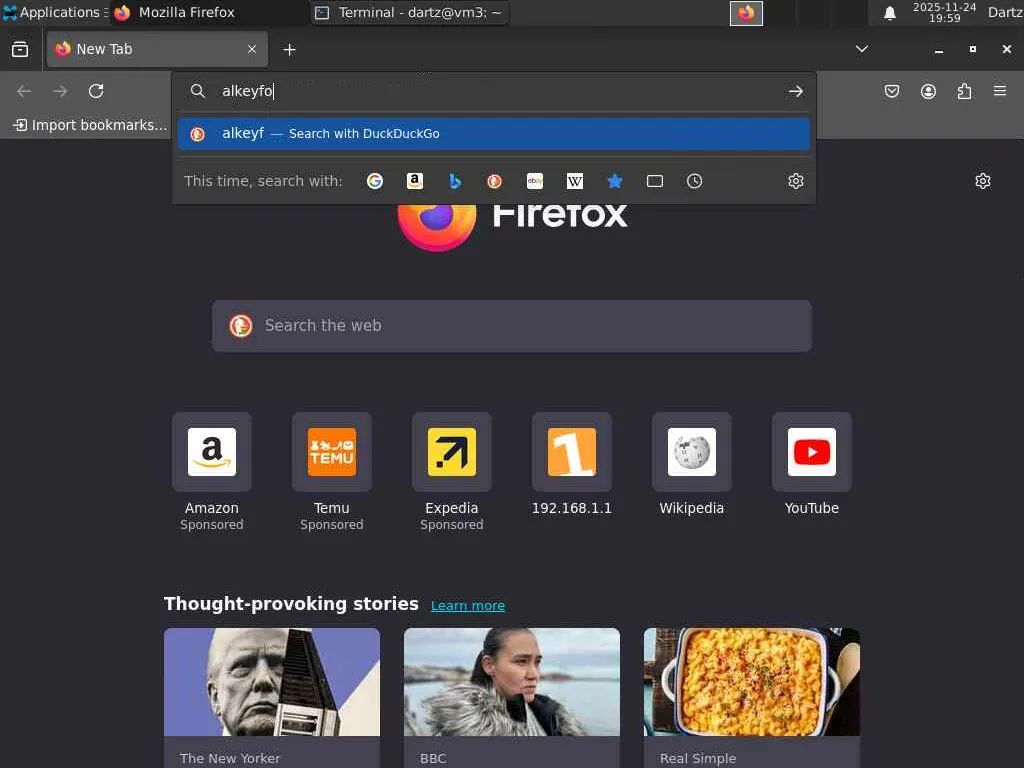The image size is (1024, 768).
Task: Click the address bar text field
Action: (496, 91)
